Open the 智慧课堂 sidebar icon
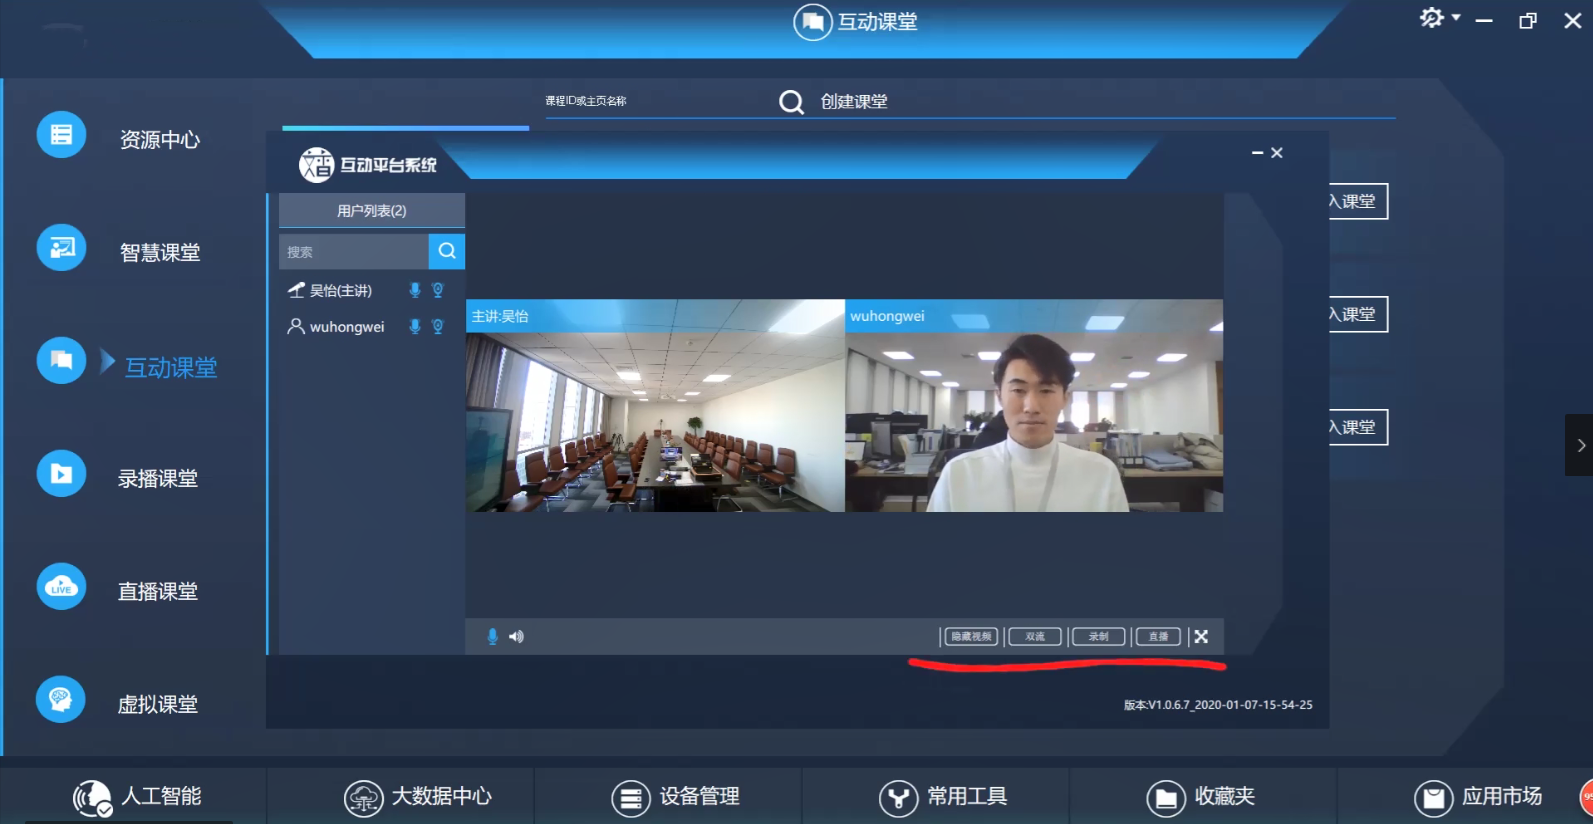1593x824 pixels. pos(61,248)
